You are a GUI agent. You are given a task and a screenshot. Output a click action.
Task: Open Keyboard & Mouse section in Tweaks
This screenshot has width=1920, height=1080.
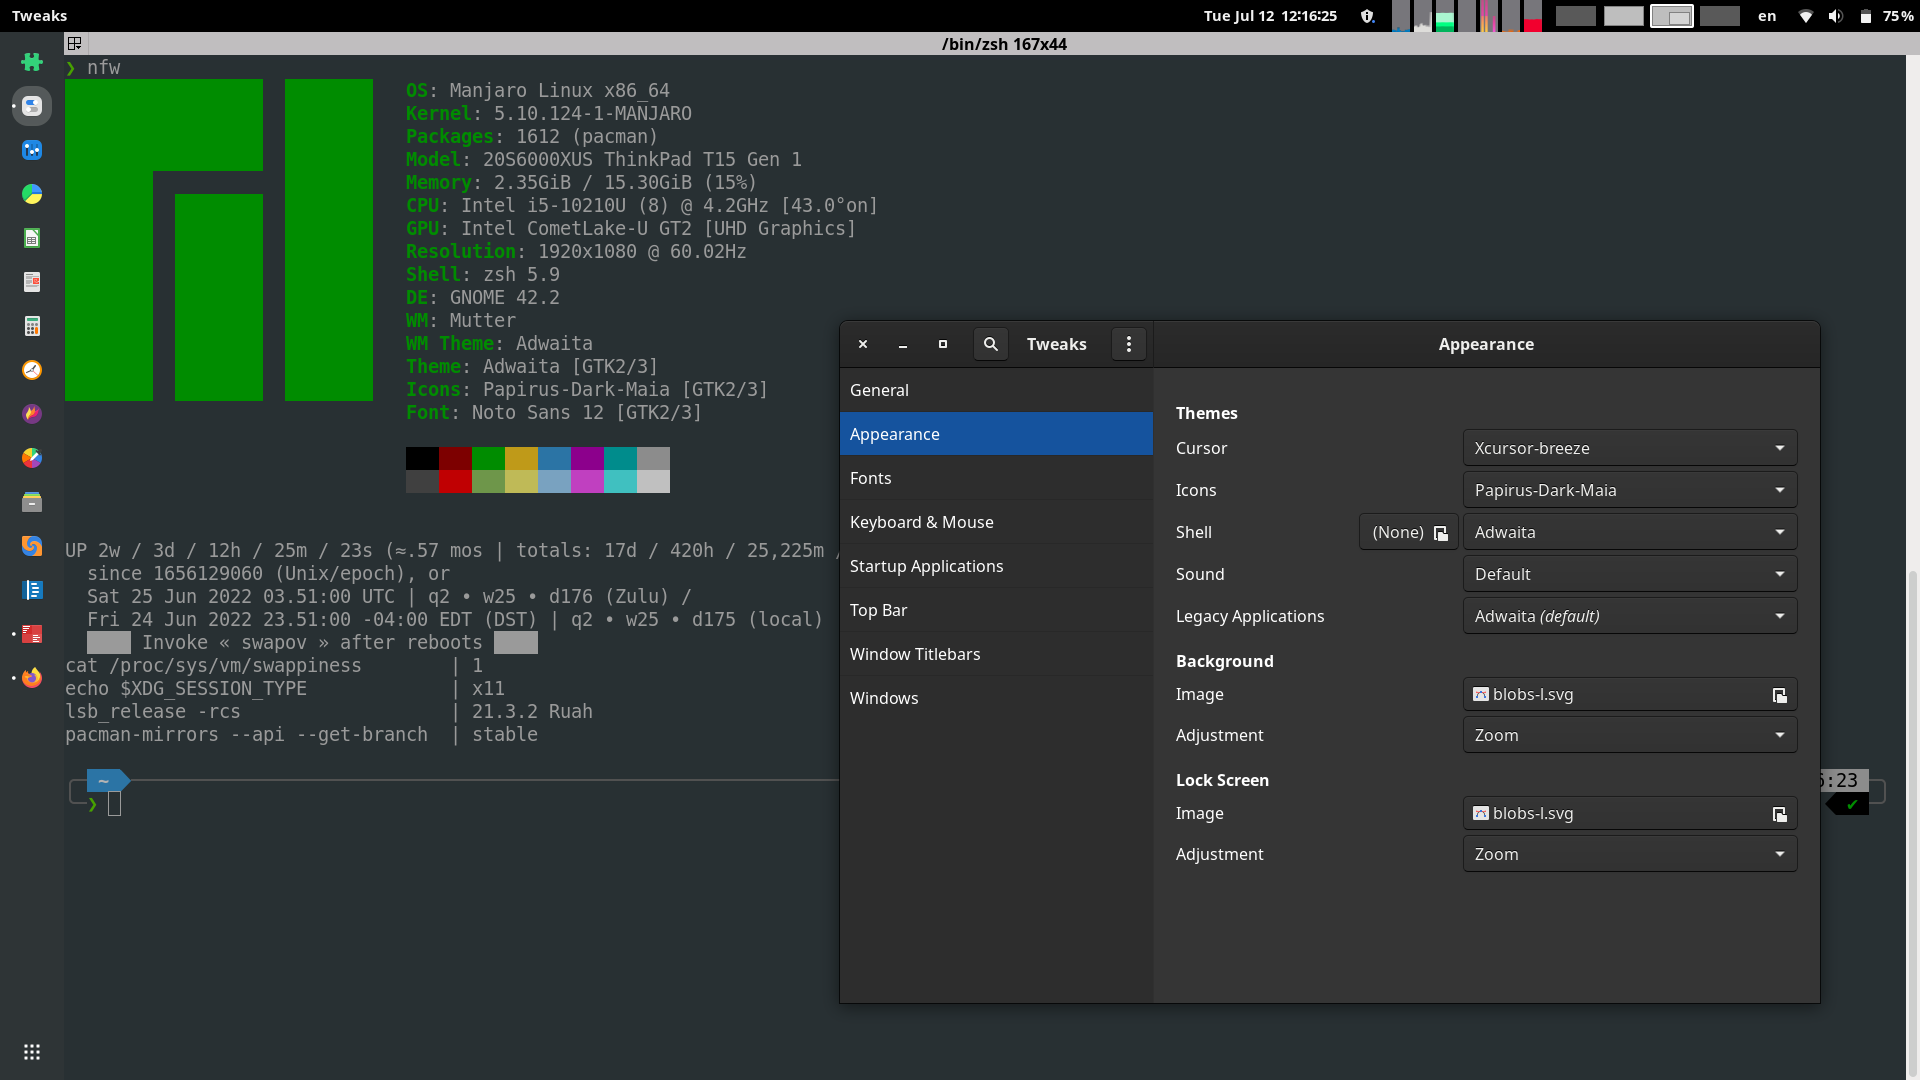click(996, 522)
